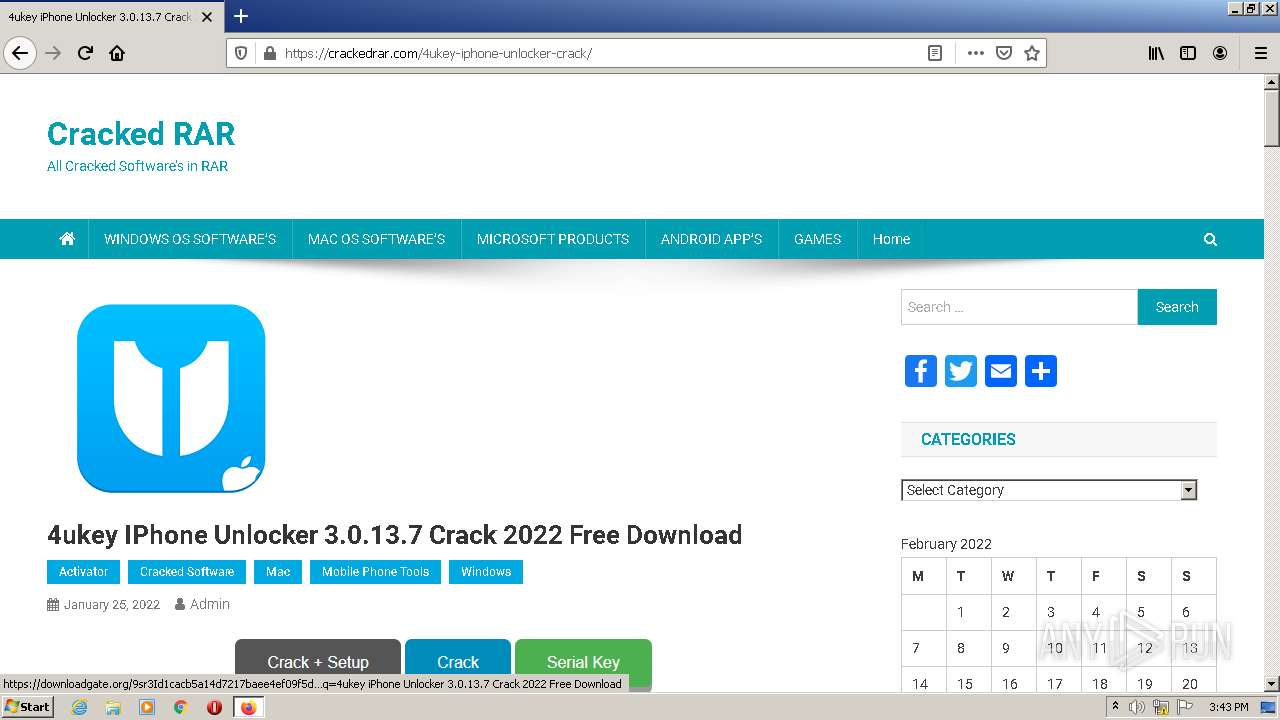The height and width of the screenshot is (720, 1280).
Task: Open Firefox account icon
Action: pyautogui.click(x=1220, y=53)
